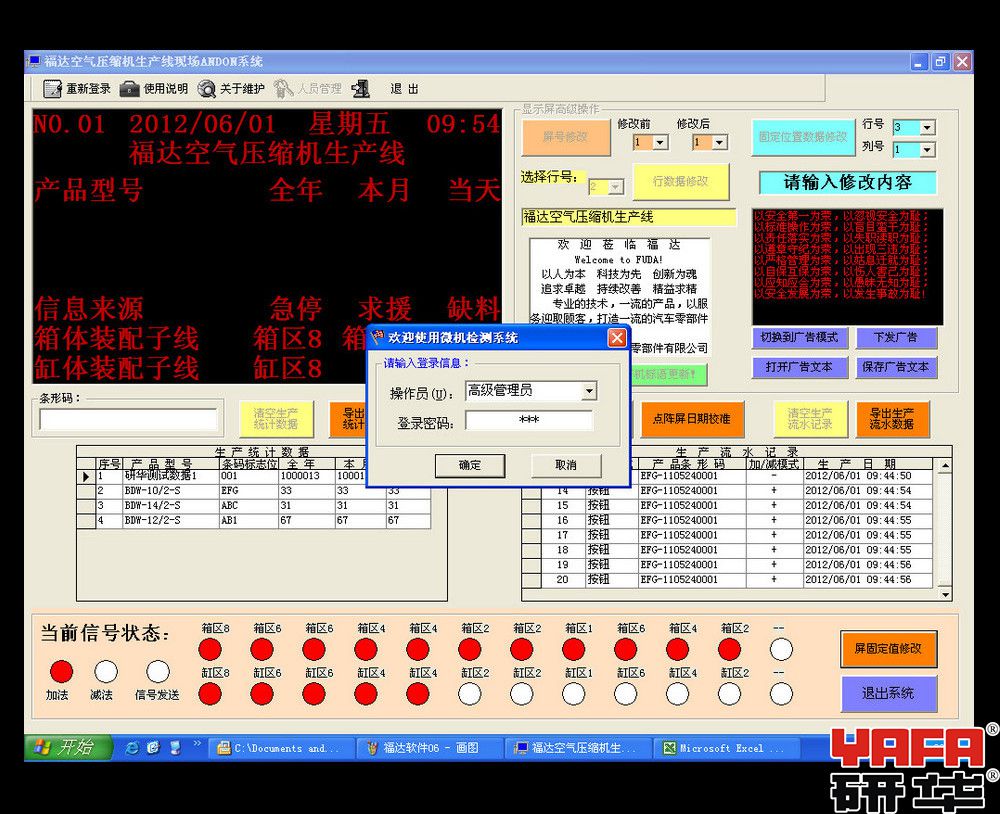Click the 关于维护 magnifier icon
The width and height of the screenshot is (1000, 814).
click(x=207, y=89)
